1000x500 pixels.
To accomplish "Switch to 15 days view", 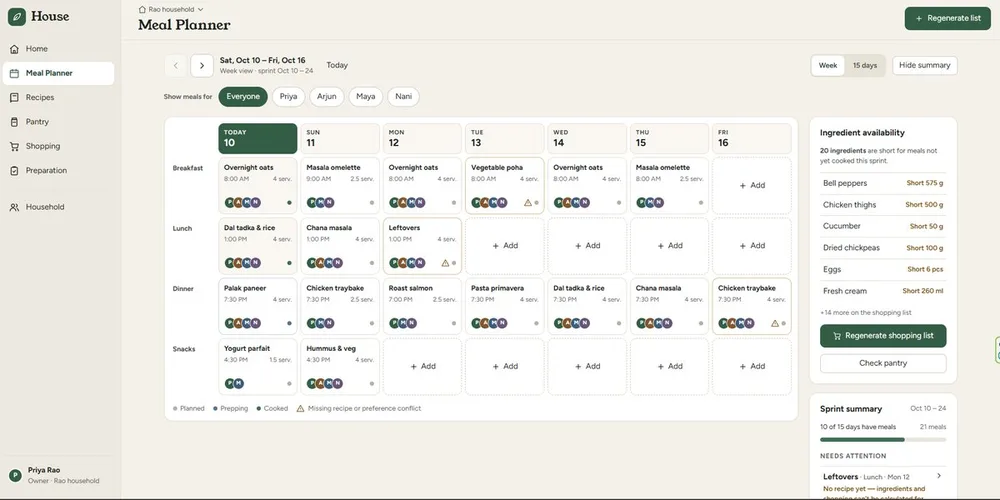I will (x=865, y=66).
